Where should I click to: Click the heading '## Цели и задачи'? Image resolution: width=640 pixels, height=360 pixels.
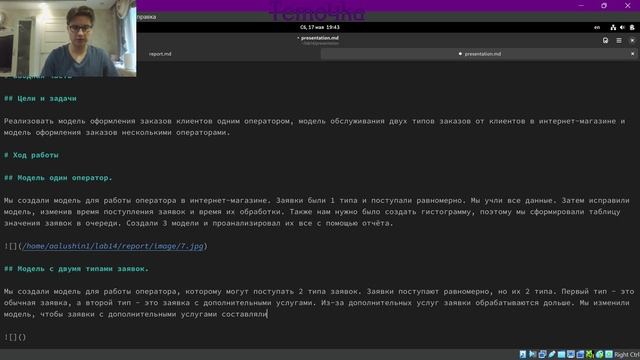(40, 98)
